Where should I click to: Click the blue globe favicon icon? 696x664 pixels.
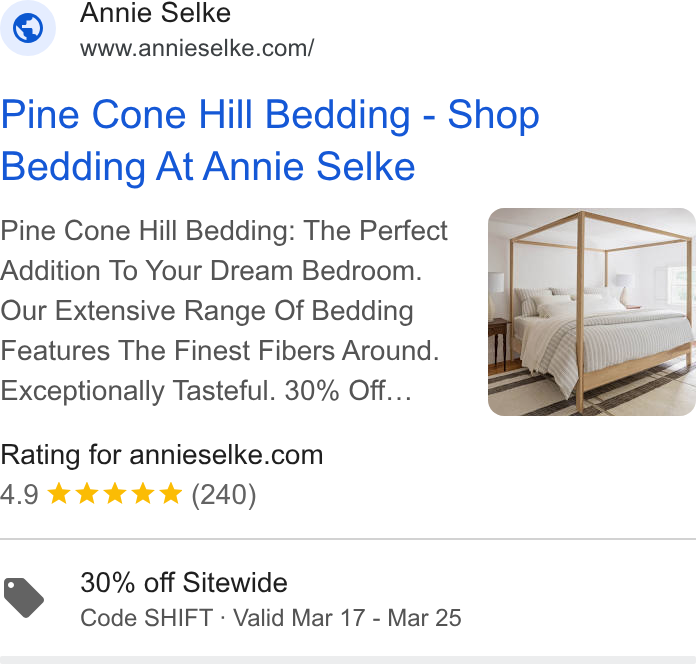click(28, 28)
